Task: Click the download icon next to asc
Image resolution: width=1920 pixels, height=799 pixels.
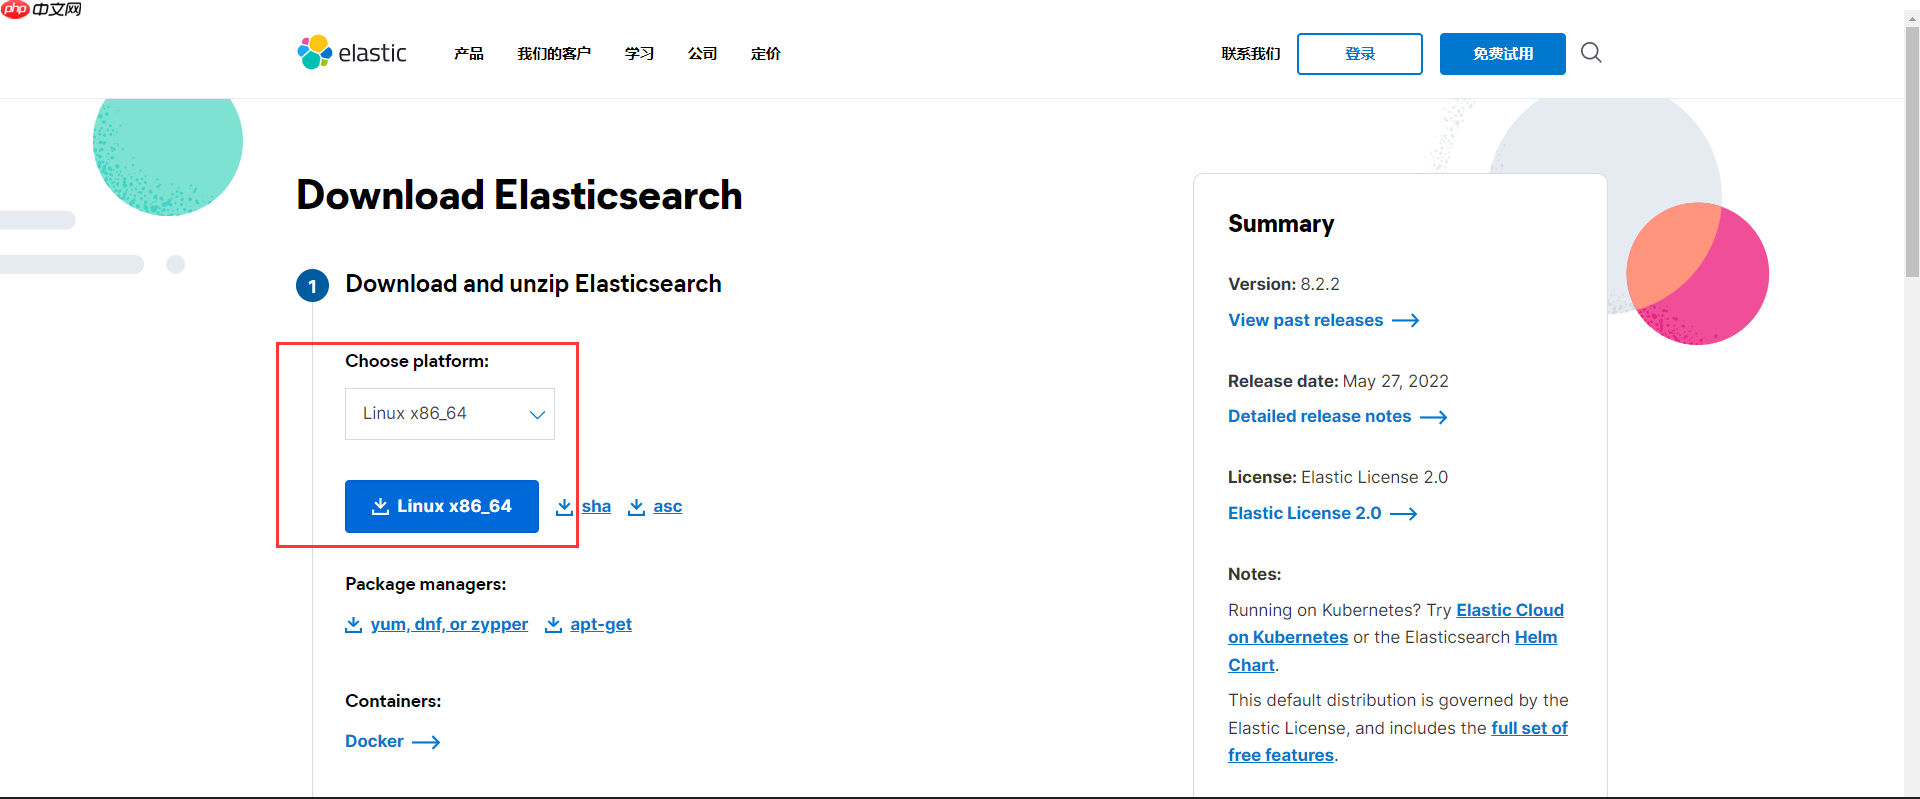Action: [x=636, y=507]
